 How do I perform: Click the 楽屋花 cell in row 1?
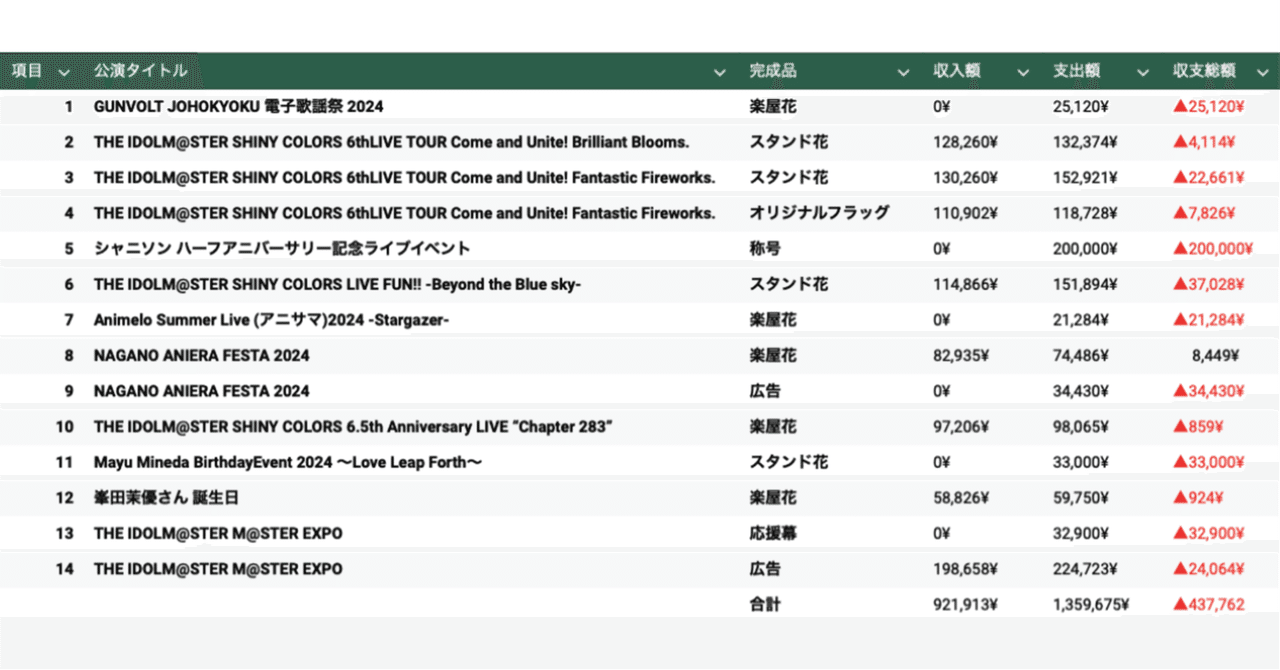coord(774,106)
